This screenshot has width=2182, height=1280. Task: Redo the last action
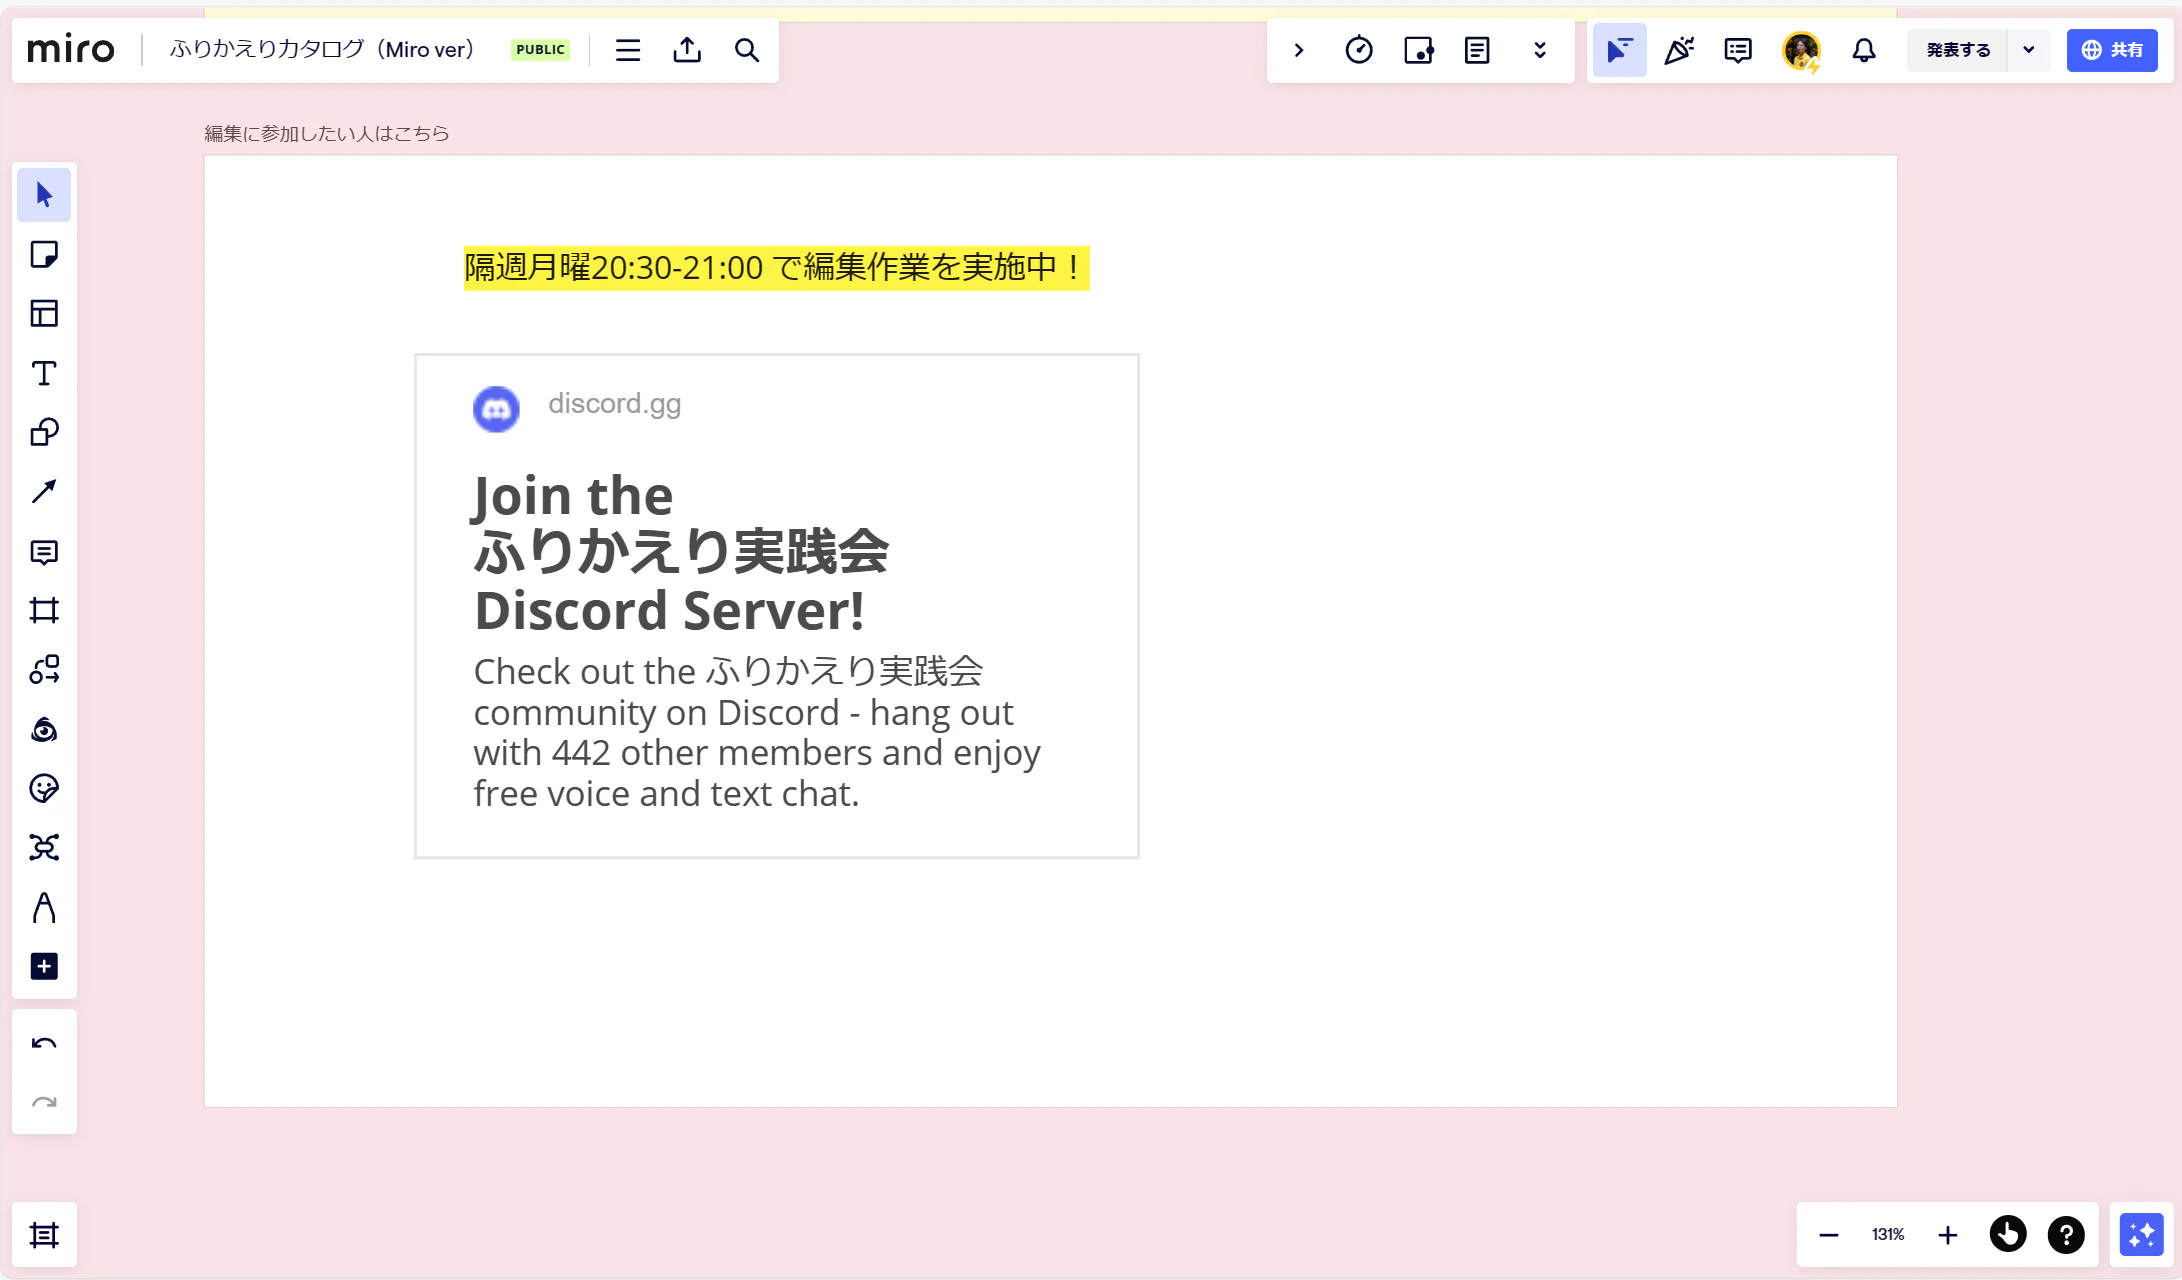click(x=44, y=1103)
